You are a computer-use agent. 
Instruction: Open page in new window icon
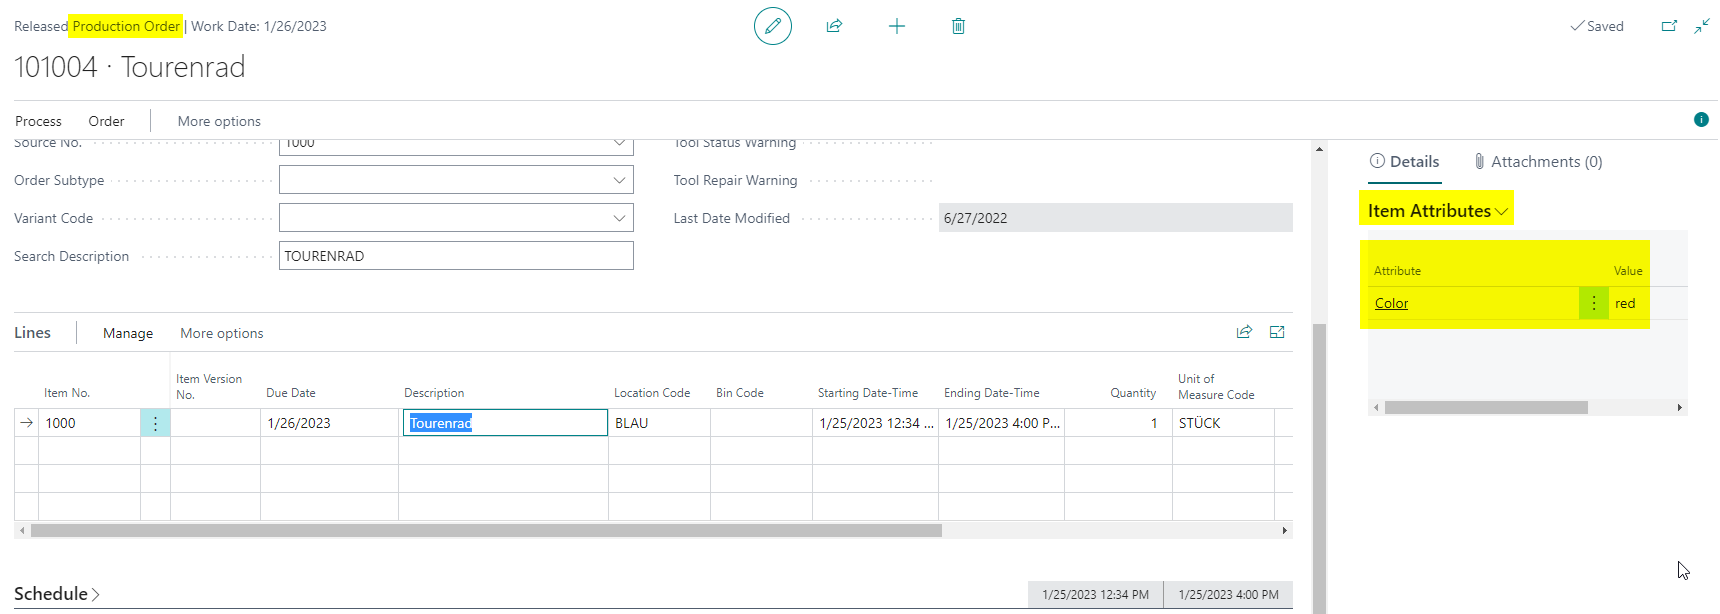tap(1669, 26)
